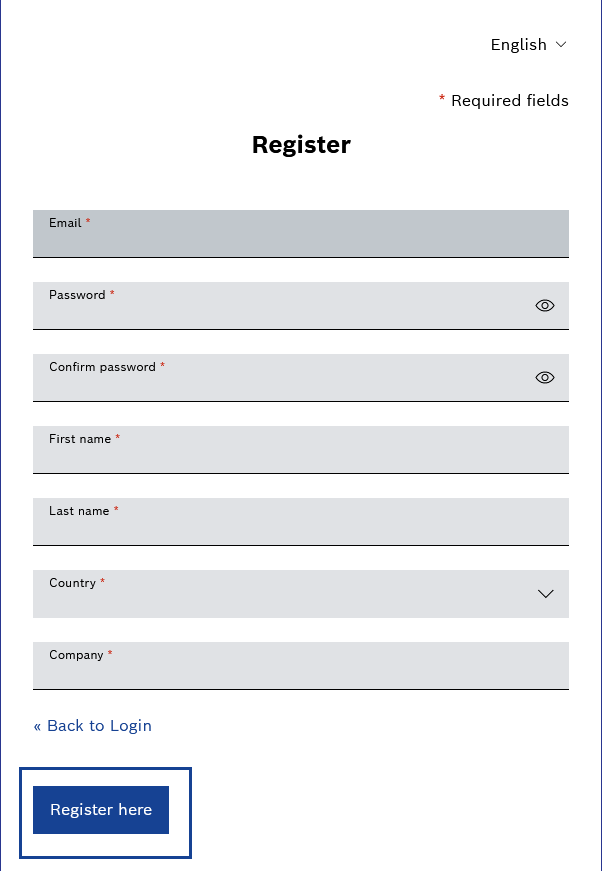This screenshot has height=871, width=602.
Task: Focus the Email input field
Action: pos(301,233)
